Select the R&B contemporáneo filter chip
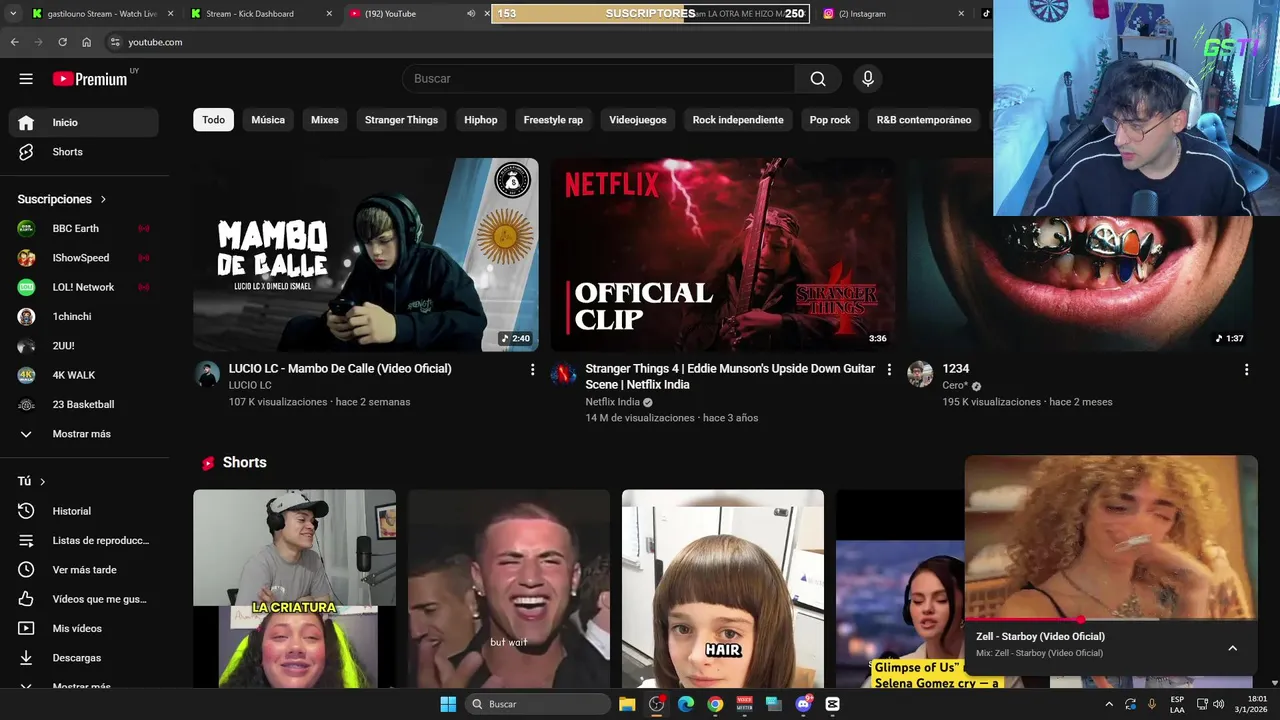The image size is (1280, 720). pyautogui.click(x=924, y=120)
